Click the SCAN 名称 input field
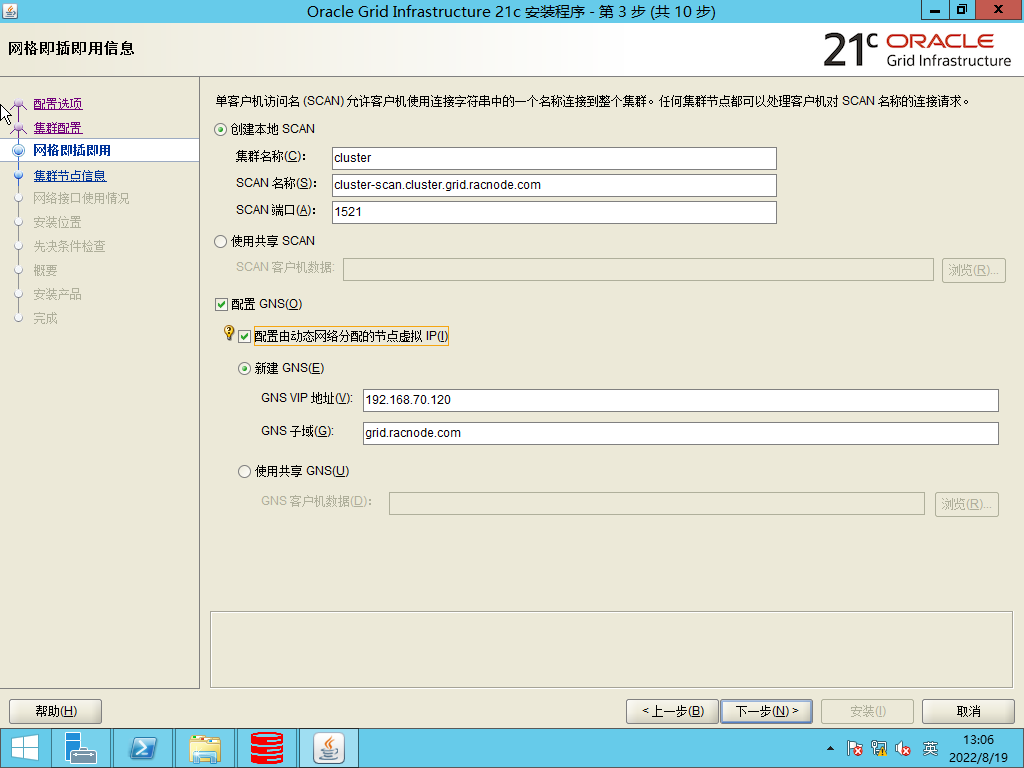The image size is (1024, 768). [x=554, y=185]
